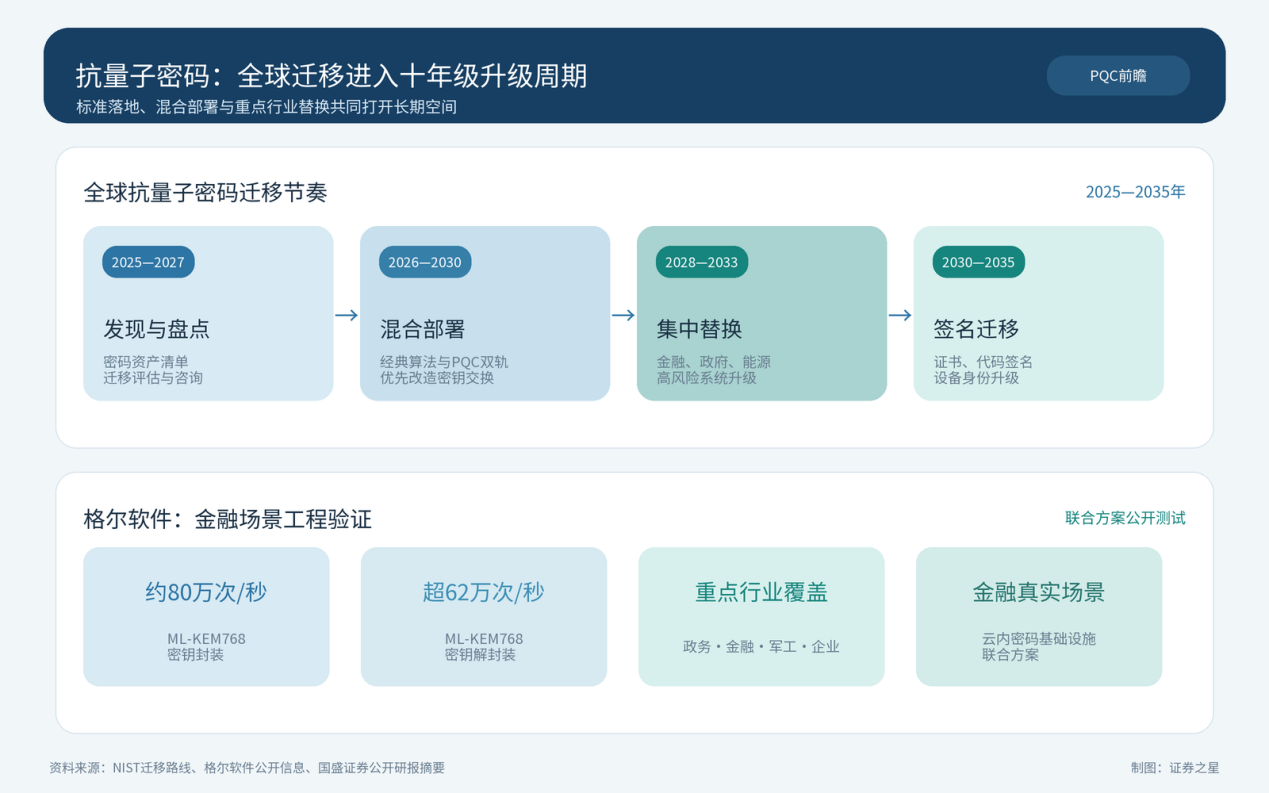Click the 2025—2035年 label

click(x=1136, y=192)
